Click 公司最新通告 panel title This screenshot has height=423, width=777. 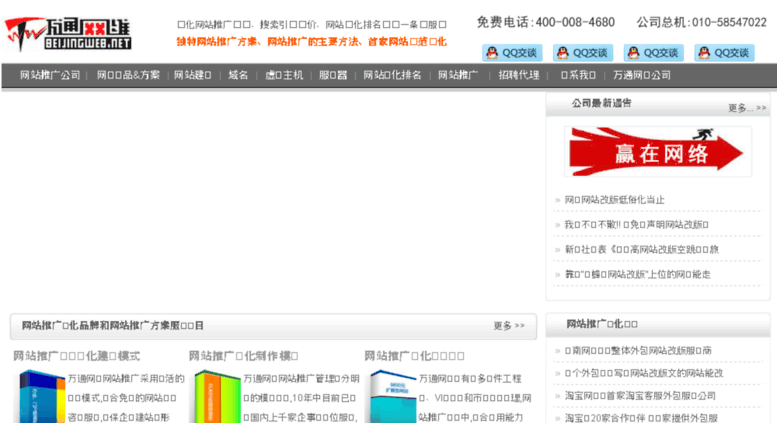coord(602,103)
